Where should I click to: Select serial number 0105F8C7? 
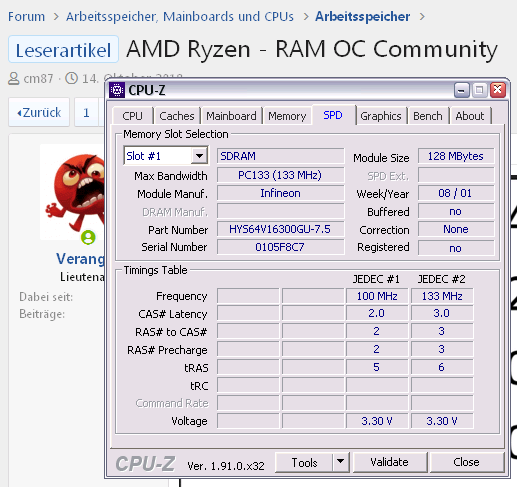[x=280, y=247]
